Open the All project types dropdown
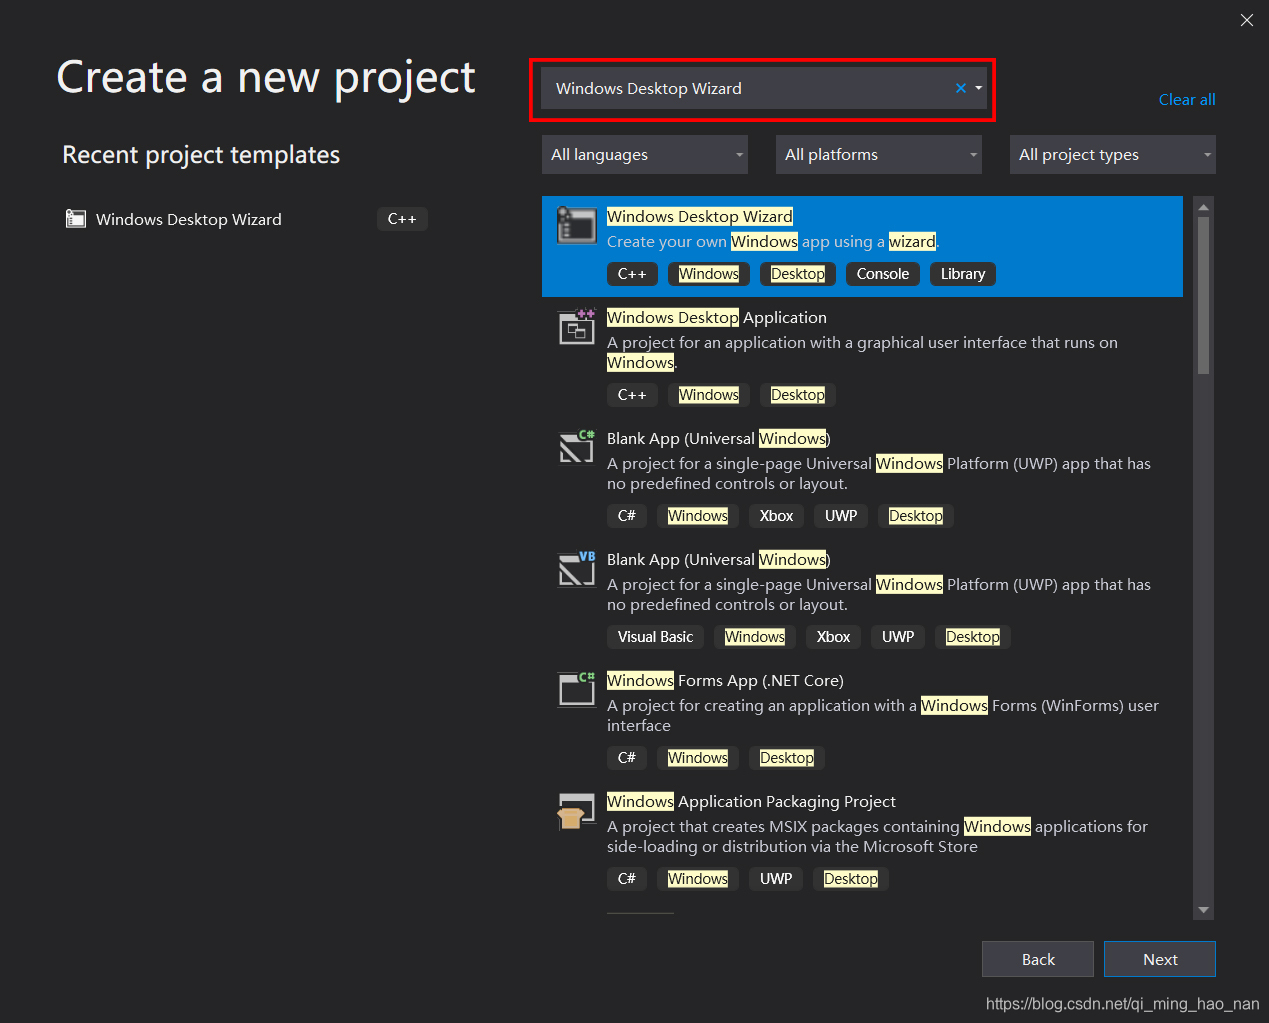The image size is (1269, 1023). pyautogui.click(x=1113, y=155)
